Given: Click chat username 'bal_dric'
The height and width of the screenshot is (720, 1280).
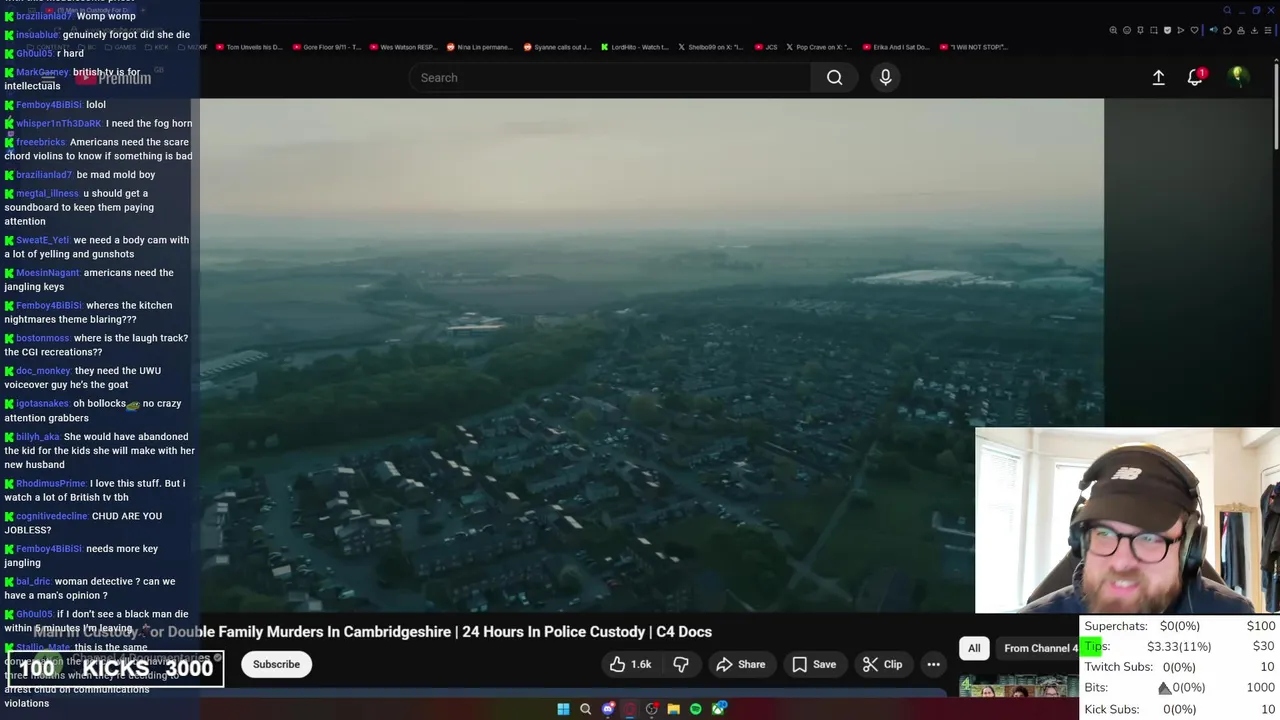Looking at the screenshot, I should click(33, 582).
